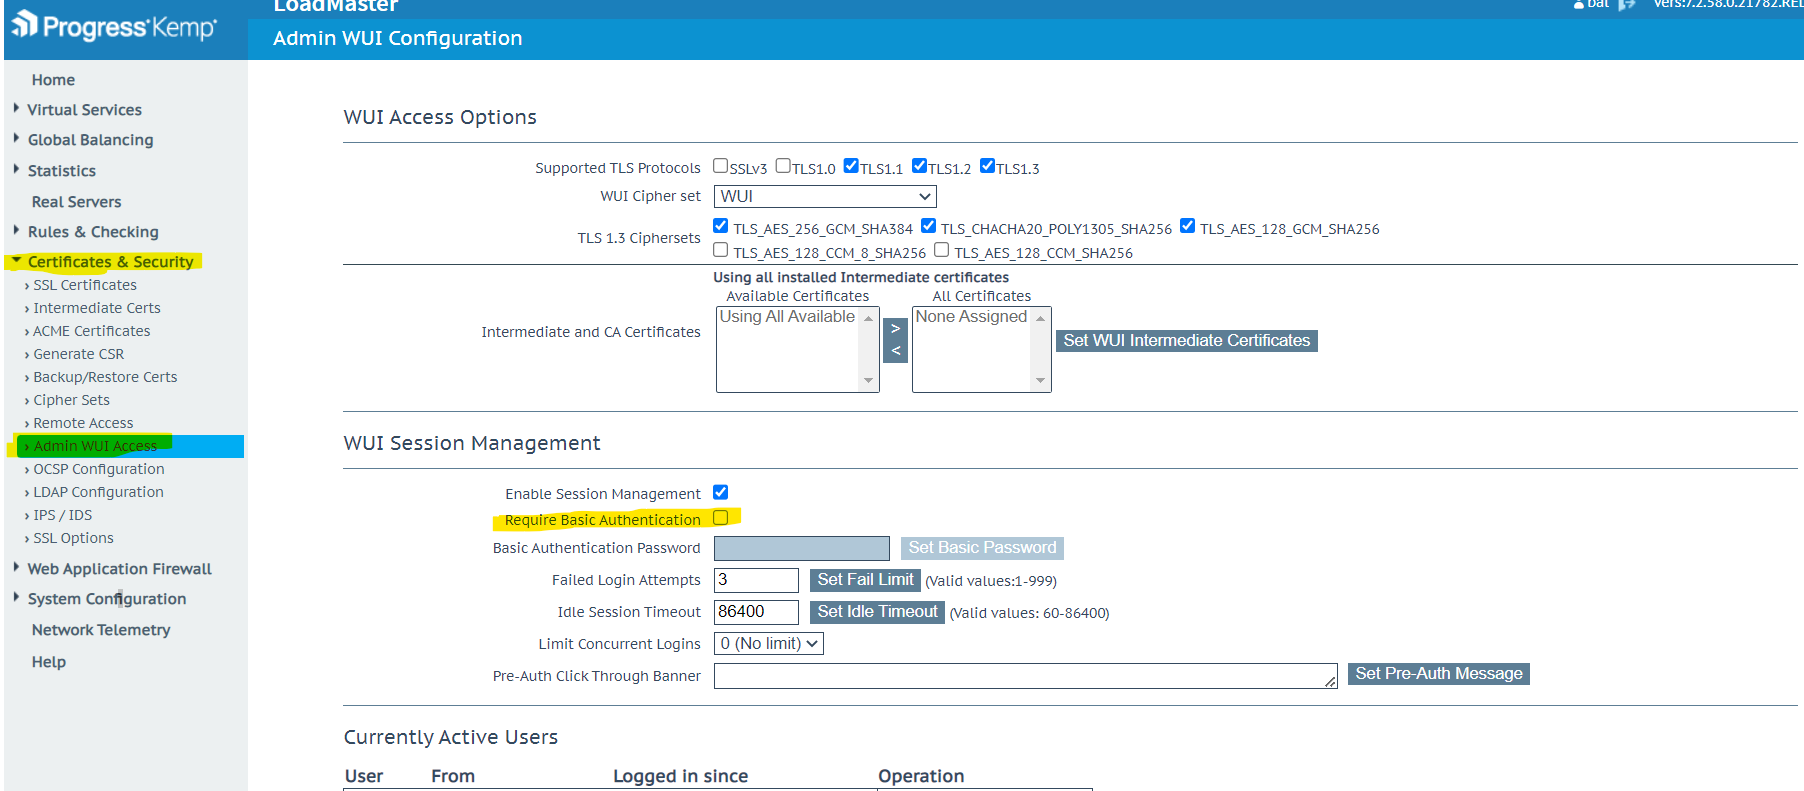1804x791 pixels.
Task: Click the Idle Session Timeout field
Action: tap(756, 612)
